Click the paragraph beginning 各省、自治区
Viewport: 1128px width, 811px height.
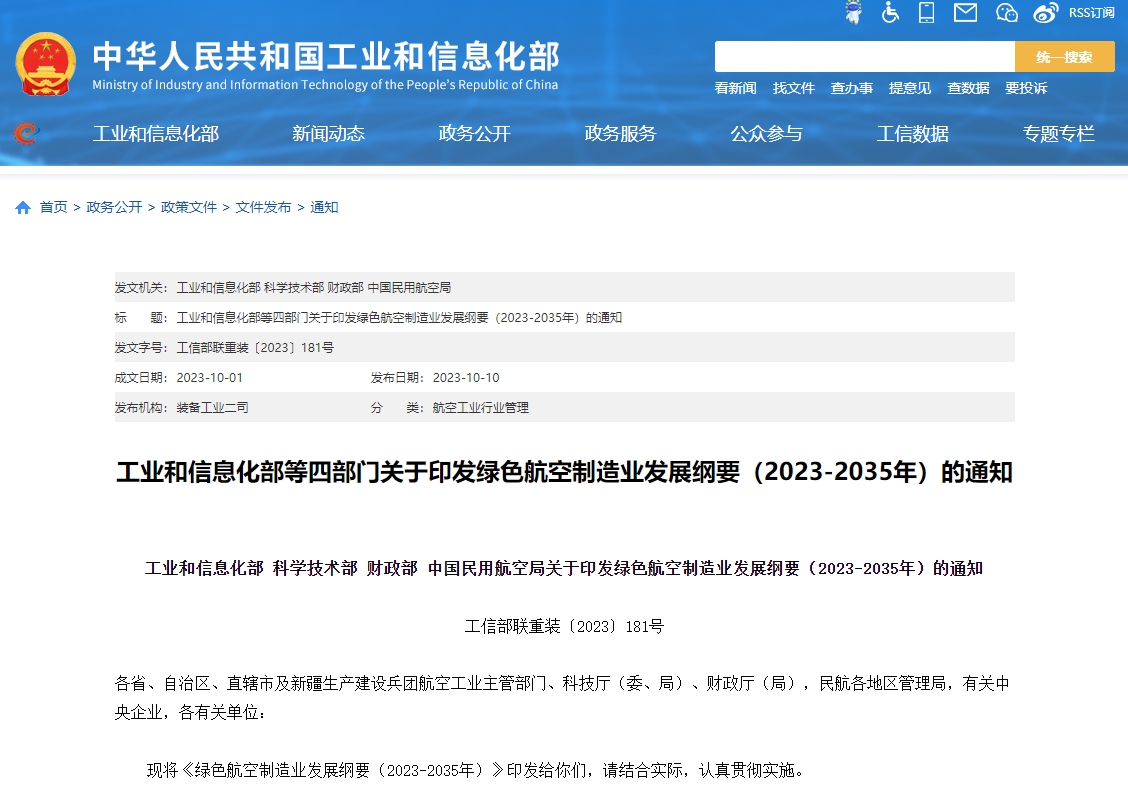pyautogui.click(x=563, y=698)
